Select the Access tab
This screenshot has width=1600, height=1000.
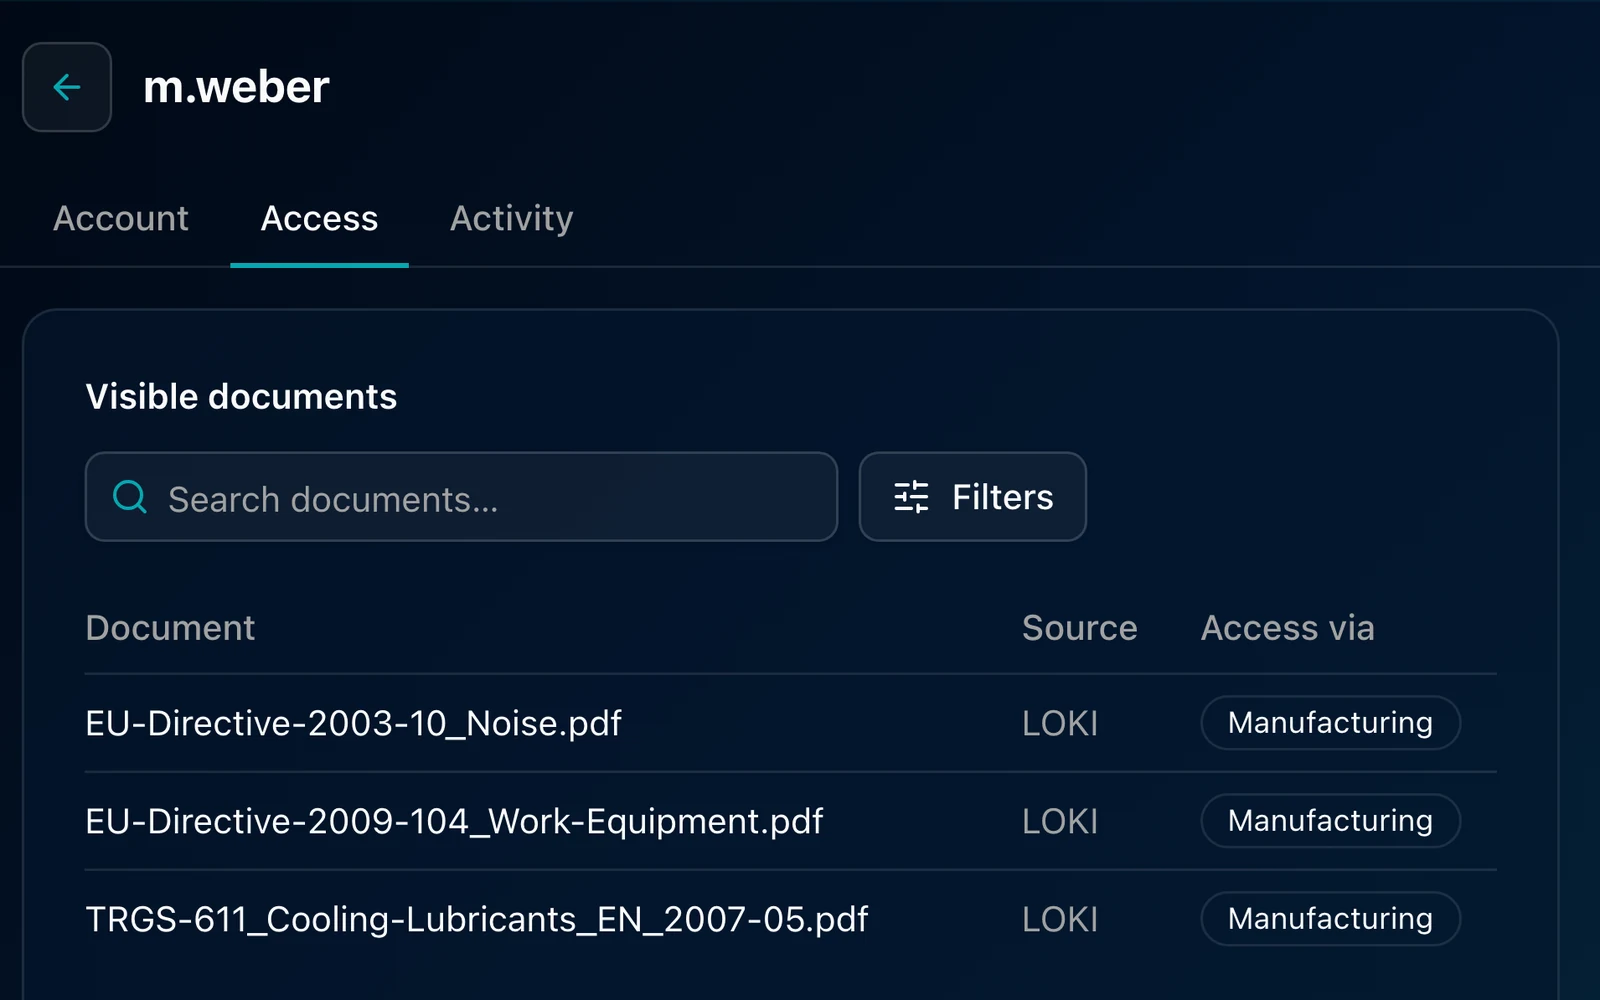point(319,218)
